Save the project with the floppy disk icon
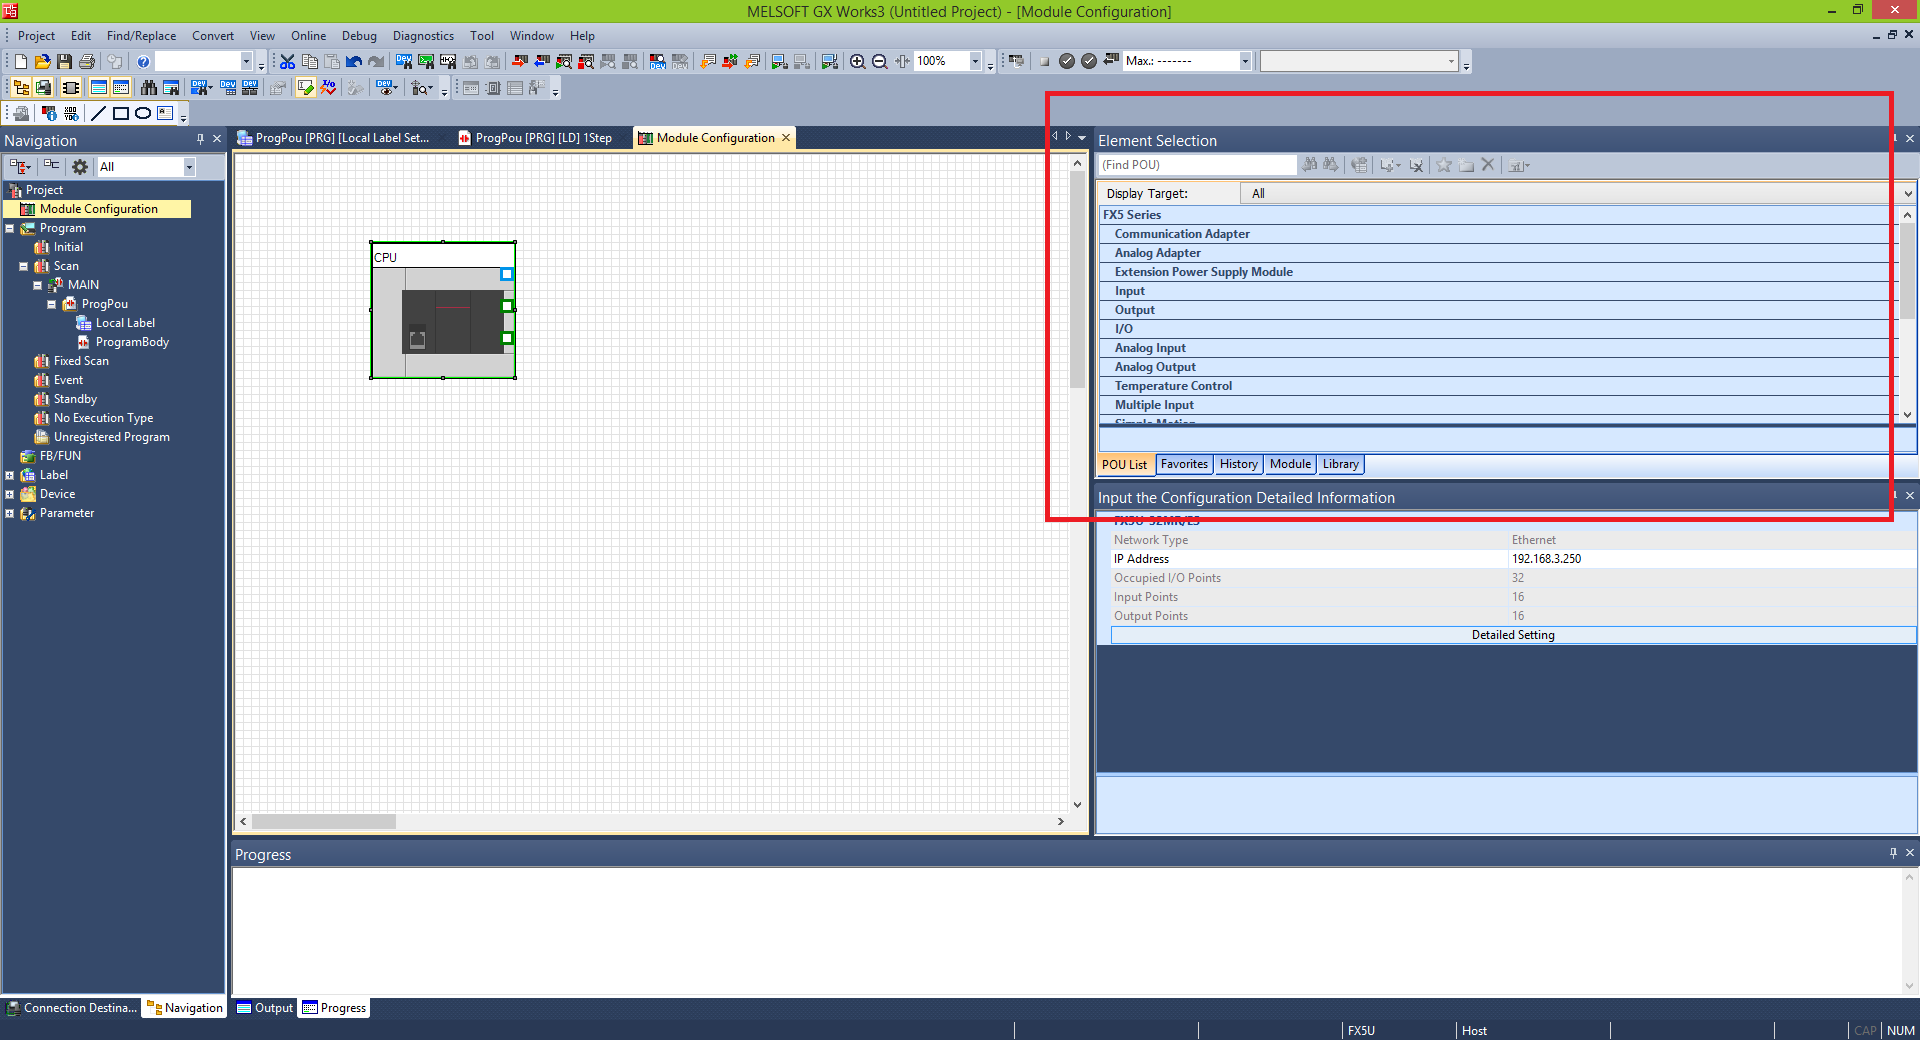 [x=64, y=61]
